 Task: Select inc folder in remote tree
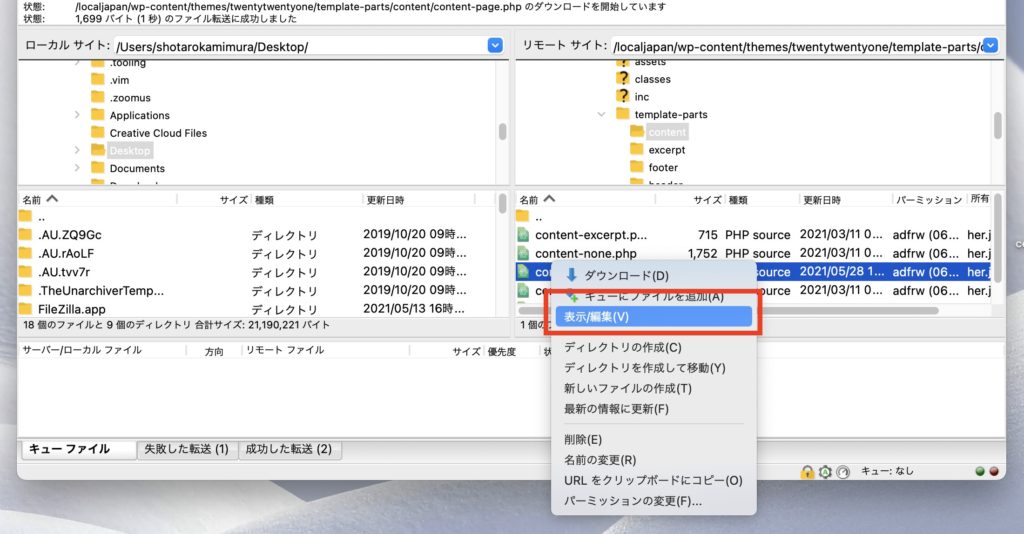[642, 97]
